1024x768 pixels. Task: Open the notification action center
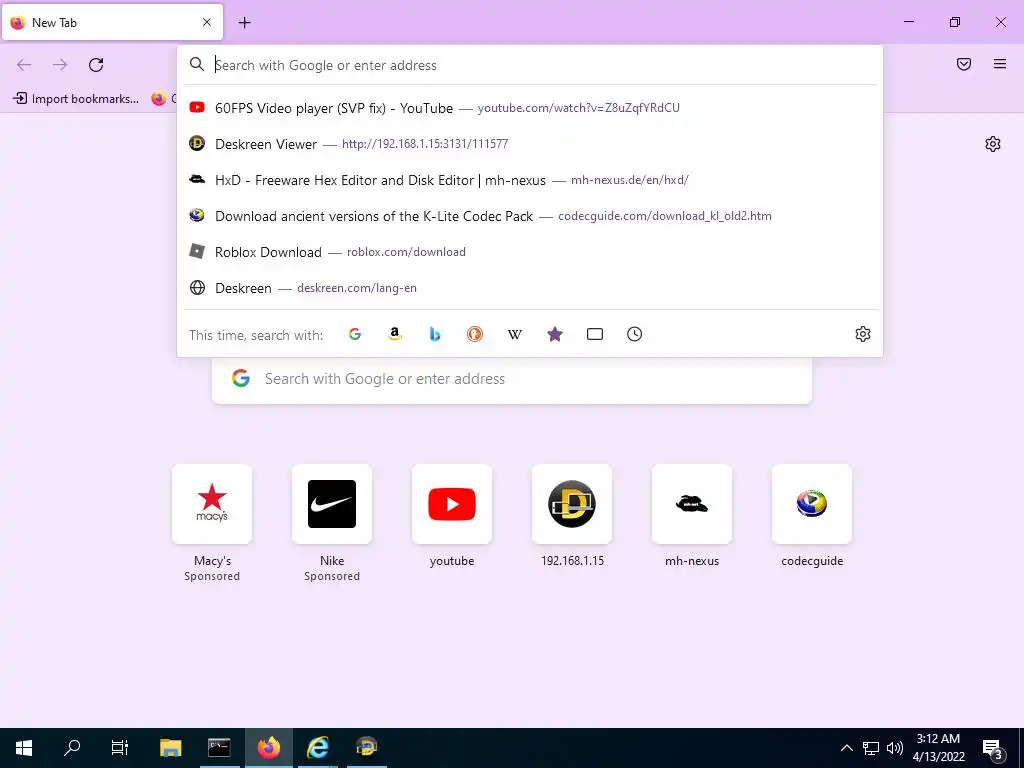(x=993, y=749)
